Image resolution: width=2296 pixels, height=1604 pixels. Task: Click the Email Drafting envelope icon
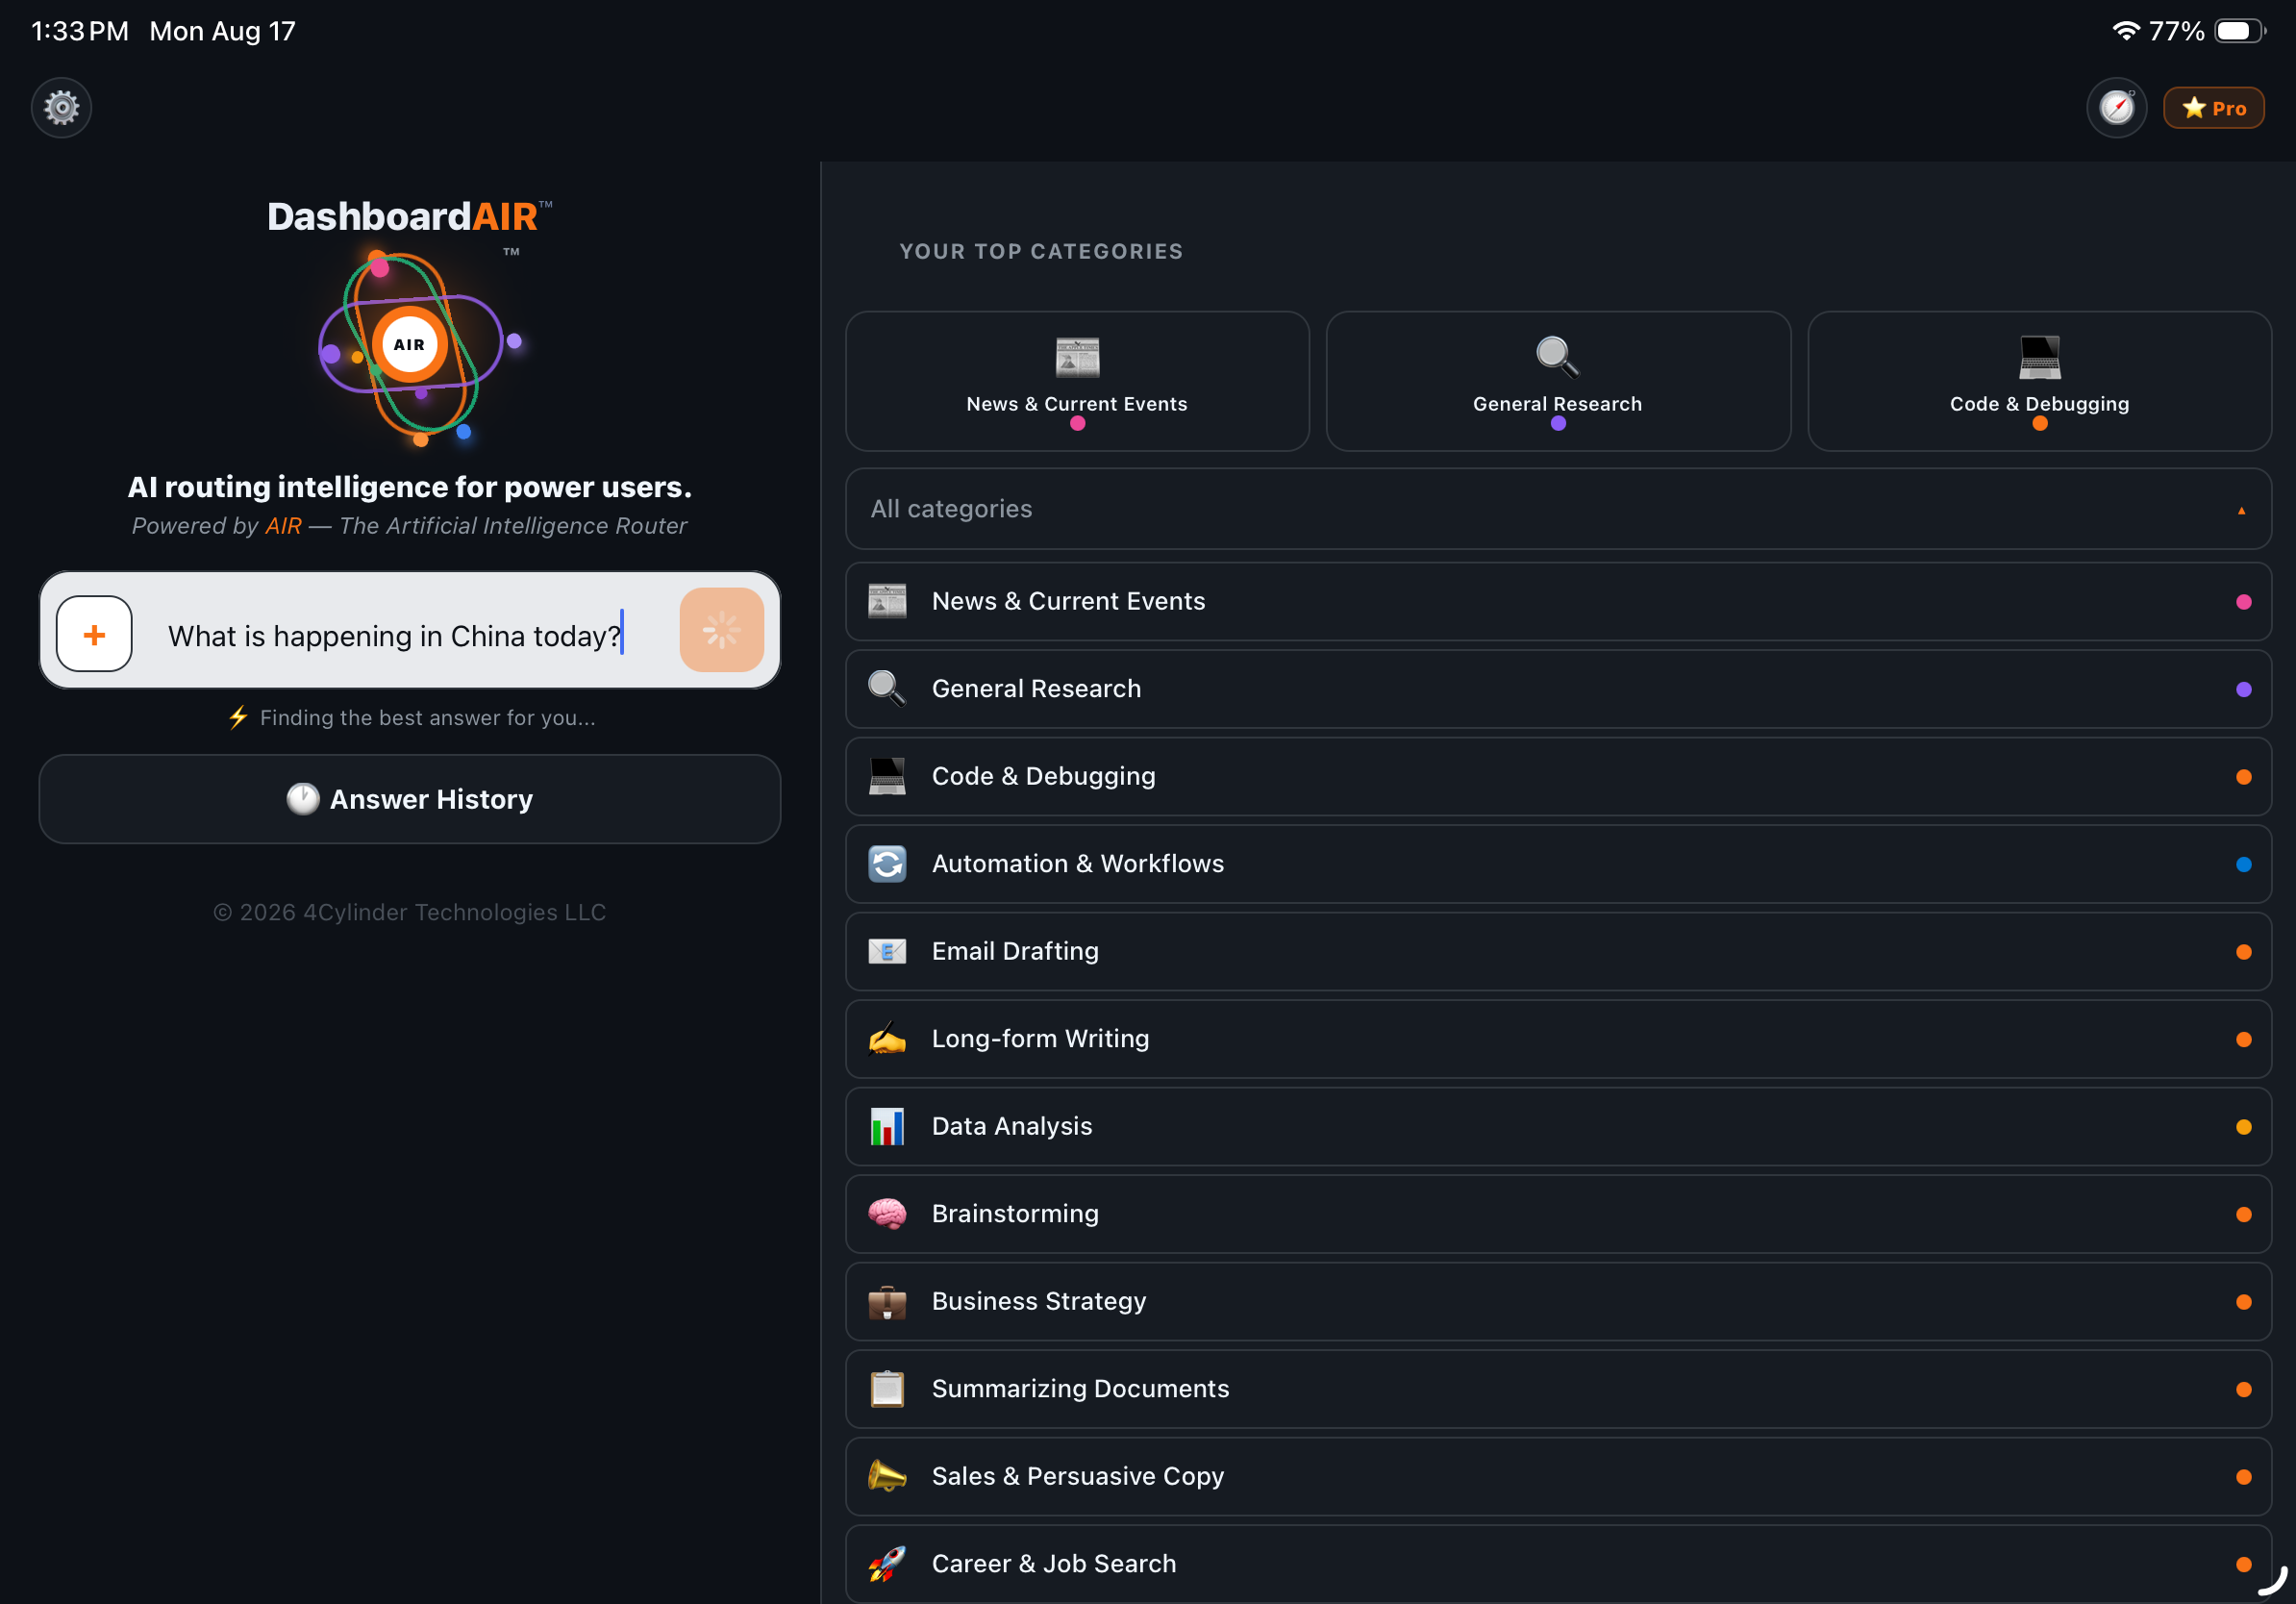(887, 951)
